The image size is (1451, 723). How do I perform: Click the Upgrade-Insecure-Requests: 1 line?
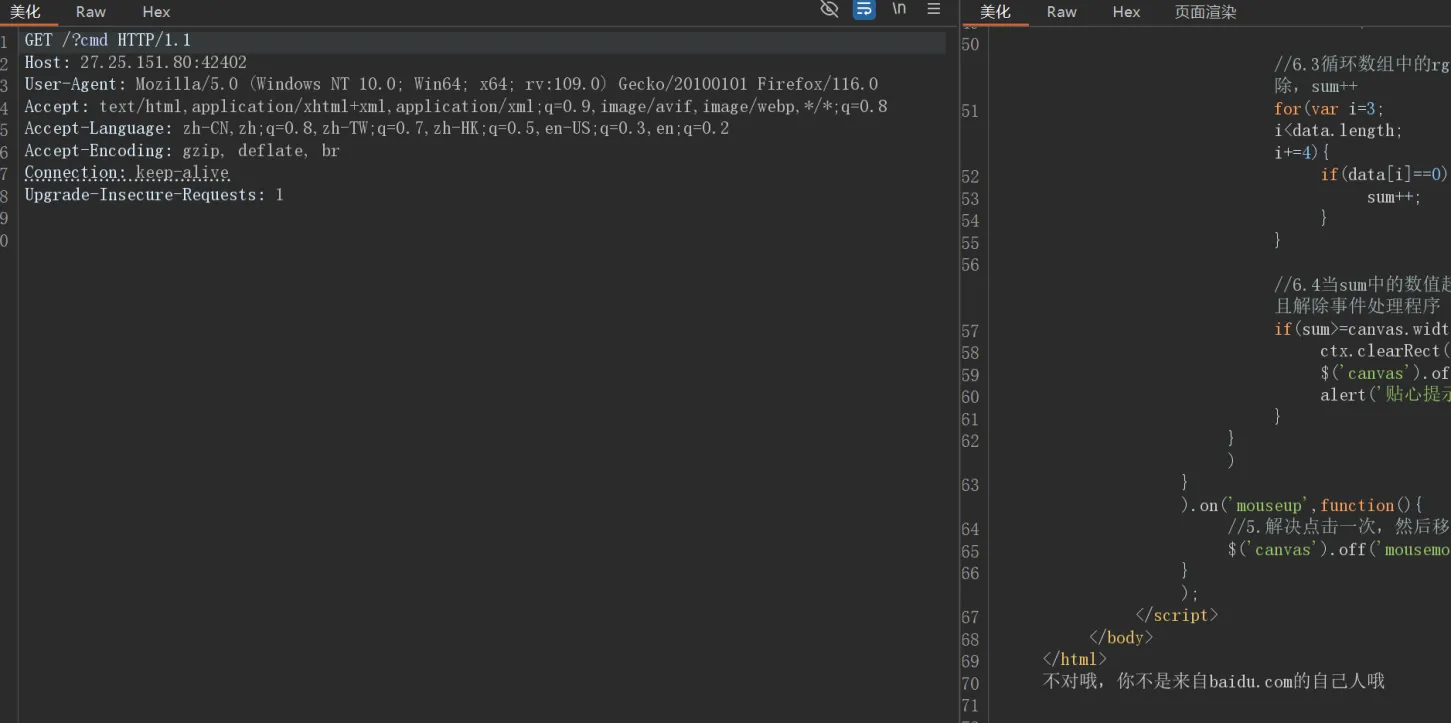point(154,194)
